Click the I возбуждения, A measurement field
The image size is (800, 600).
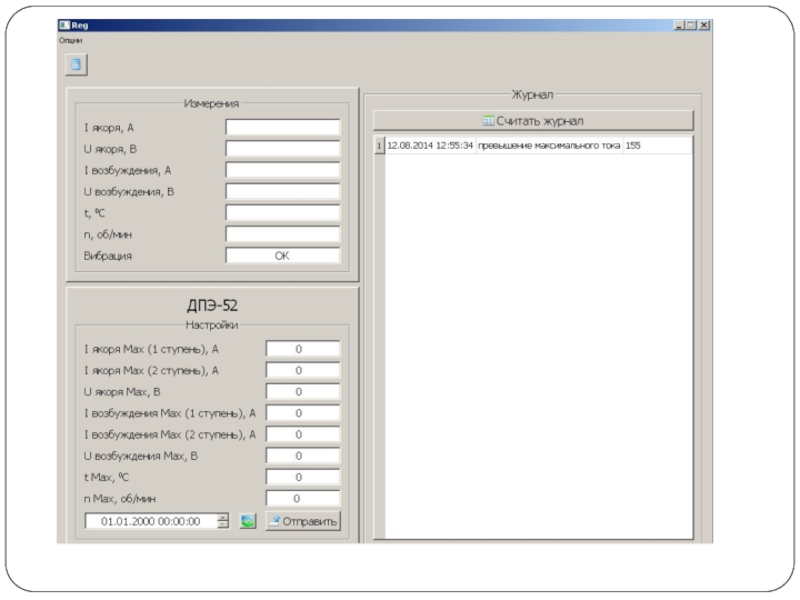283,170
